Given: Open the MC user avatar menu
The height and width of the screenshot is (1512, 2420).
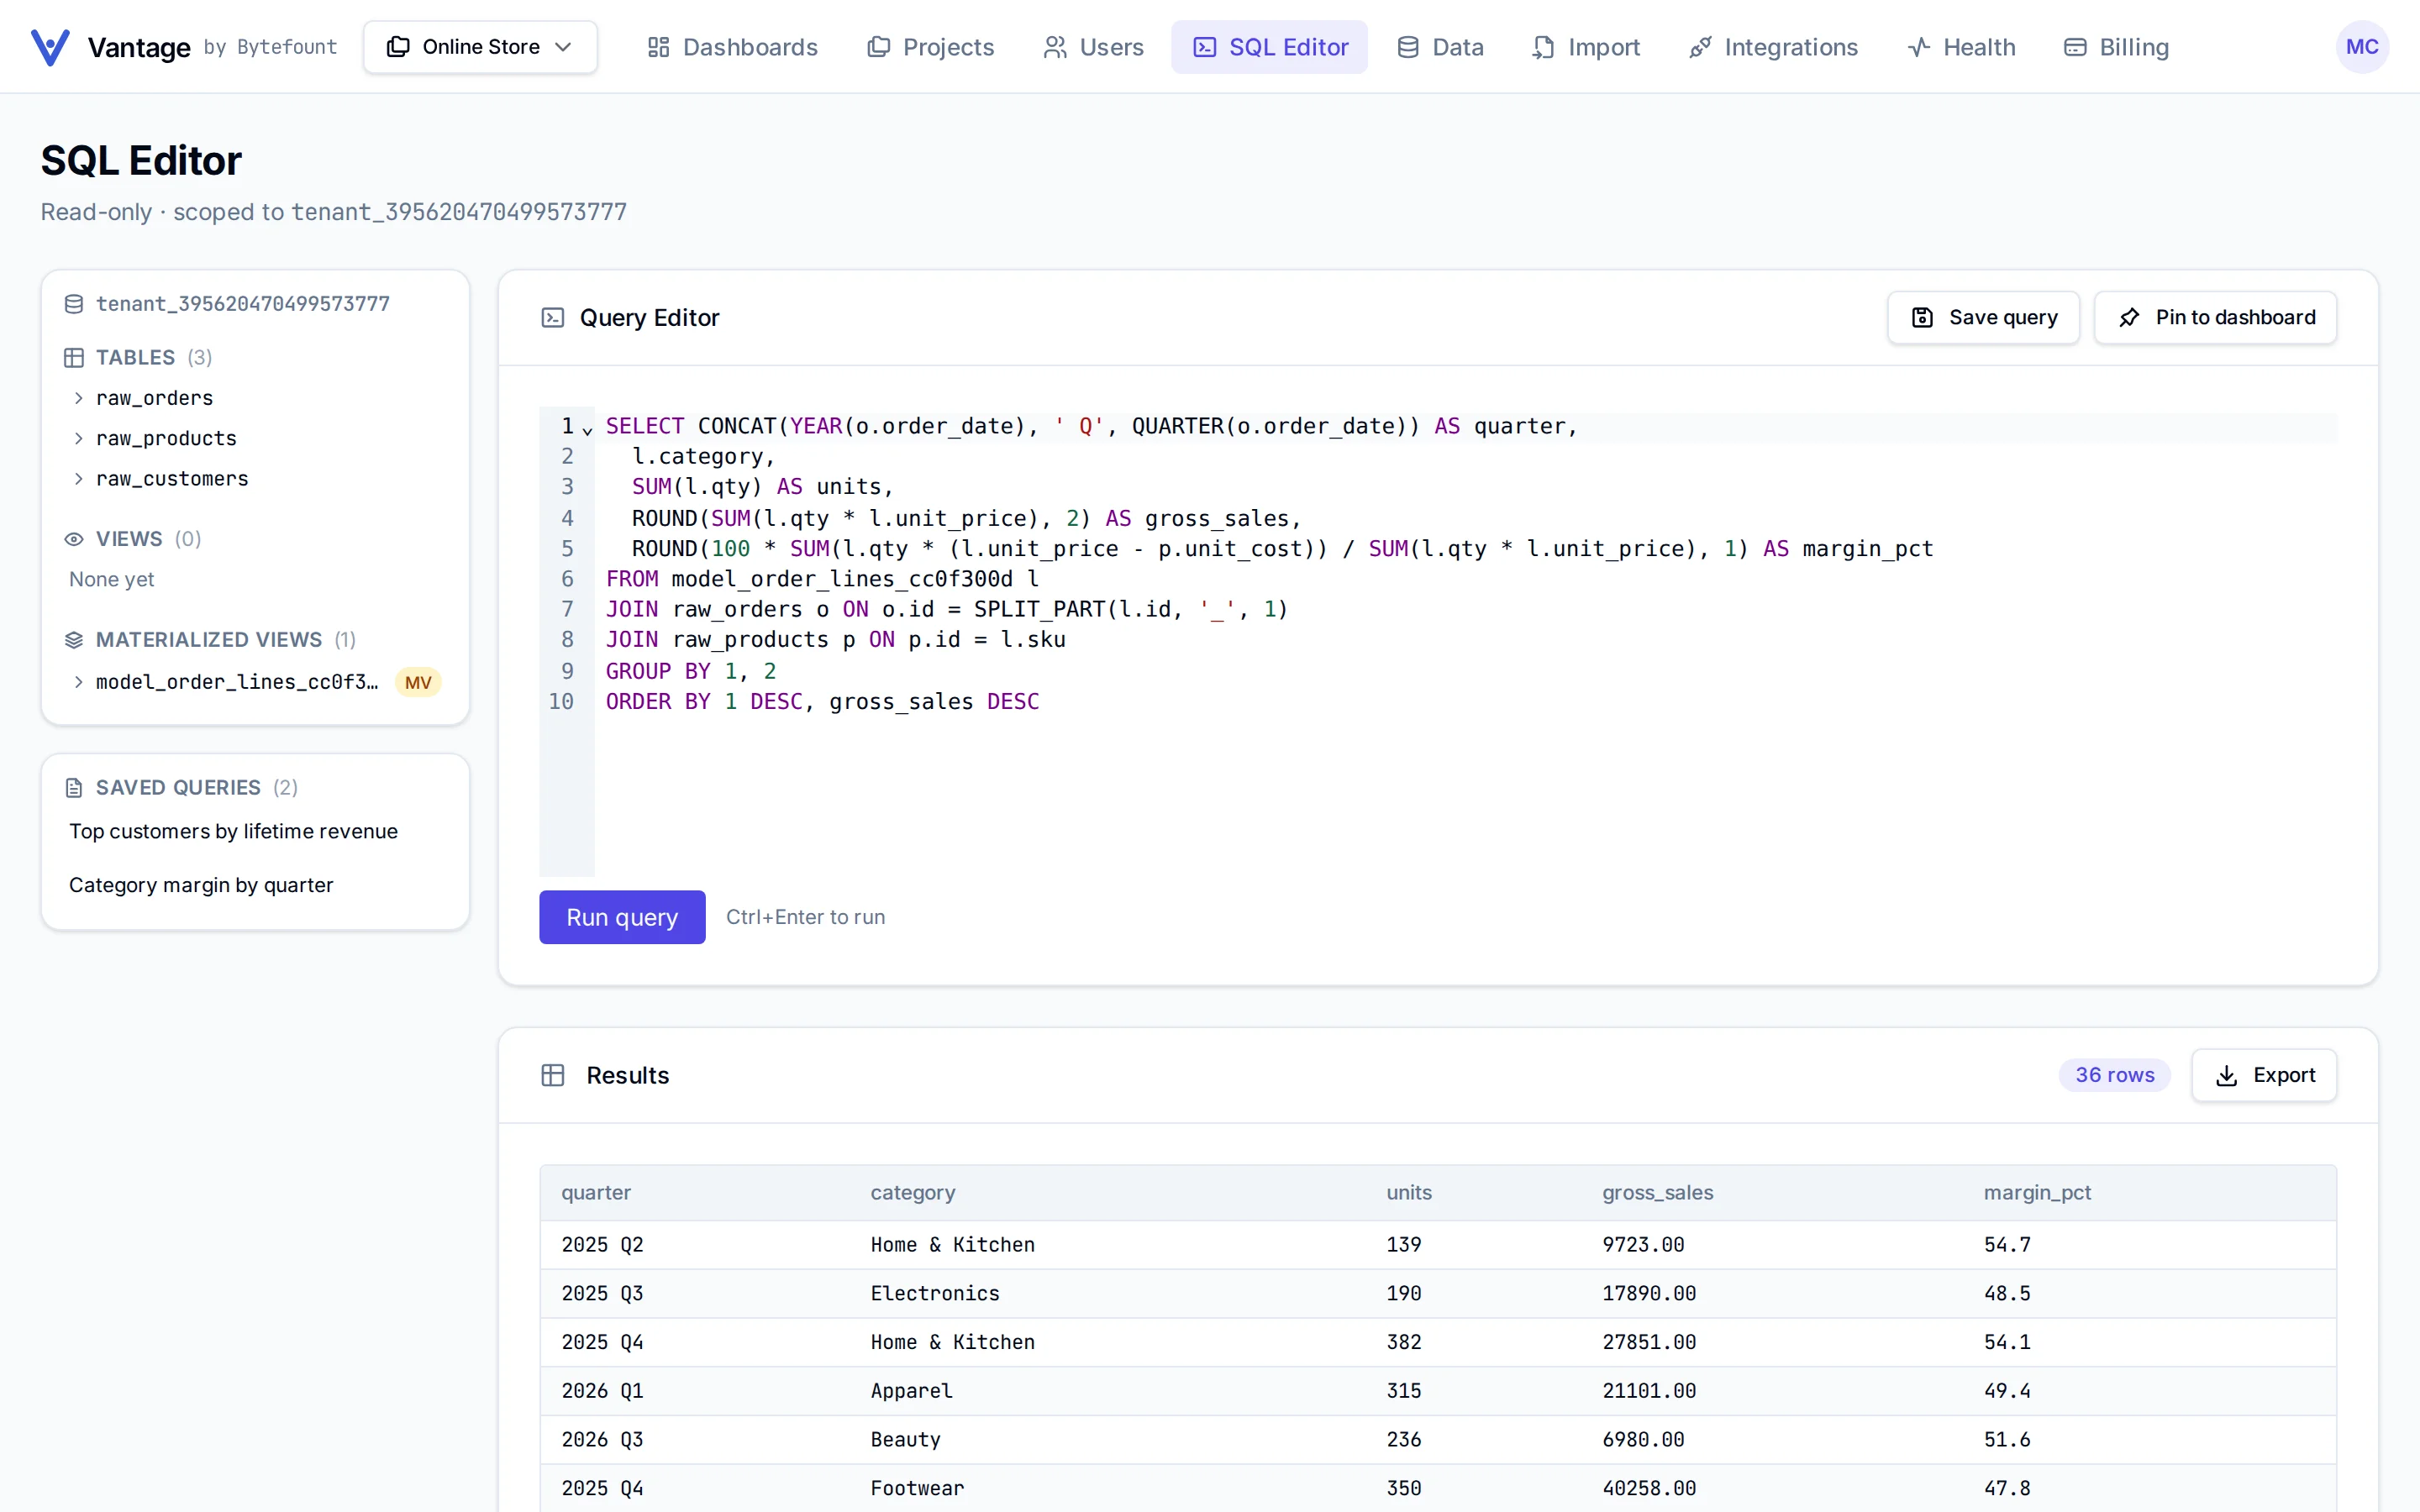Looking at the screenshot, I should (x=2362, y=47).
